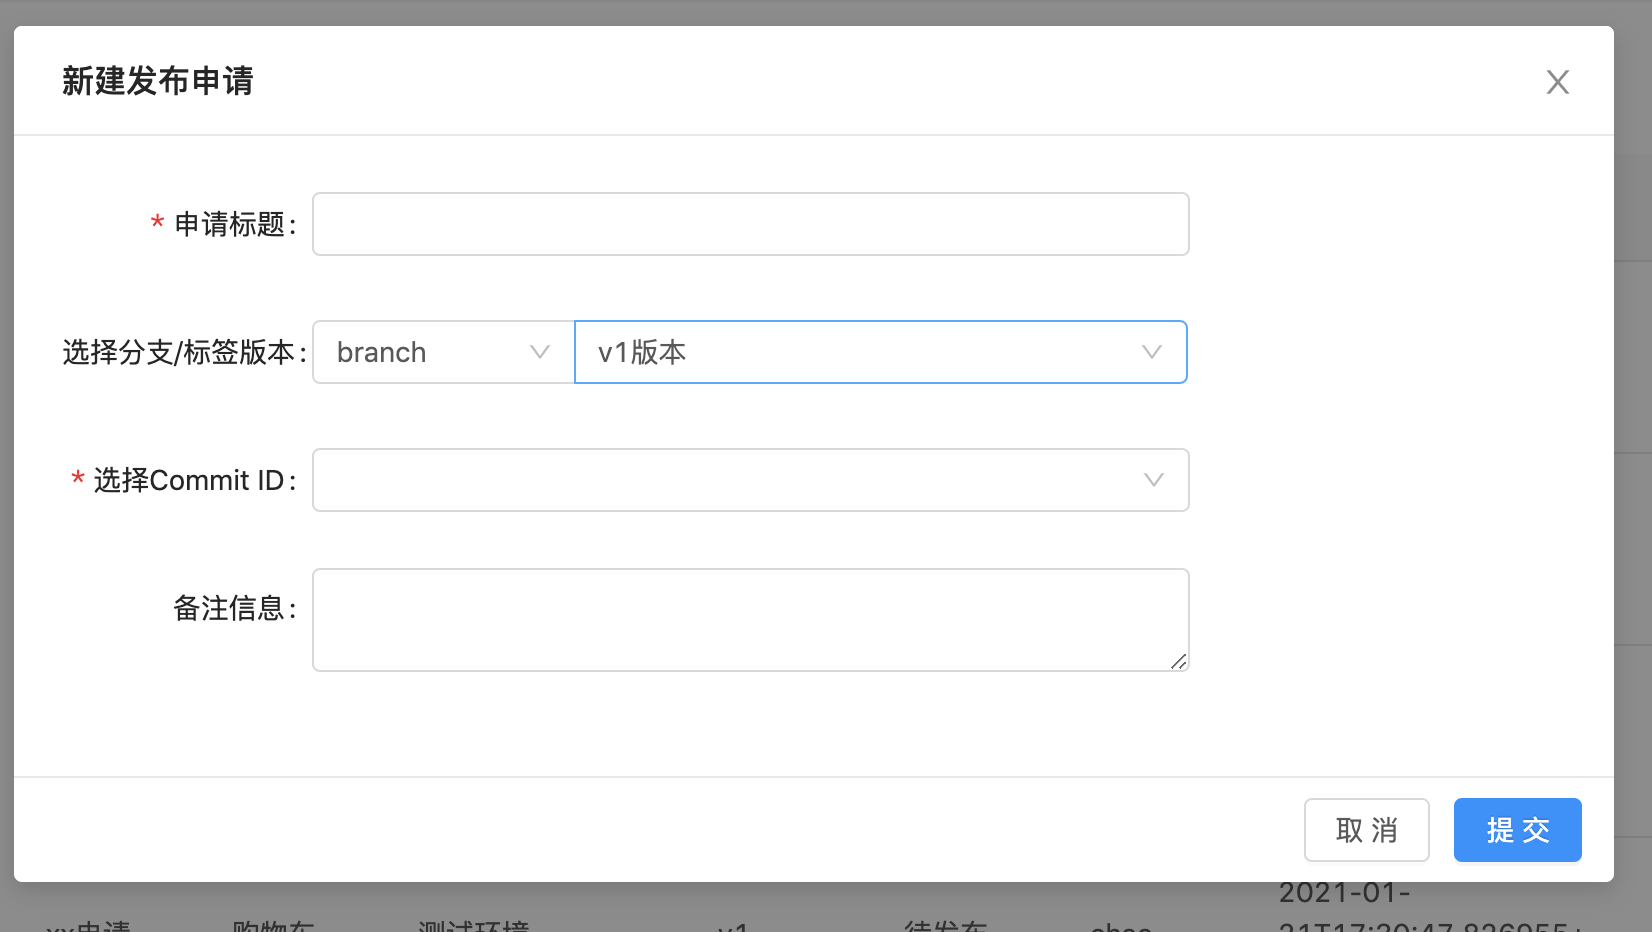
Task: Click the chevron arrow beside v1版本
Action: point(1152,352)
